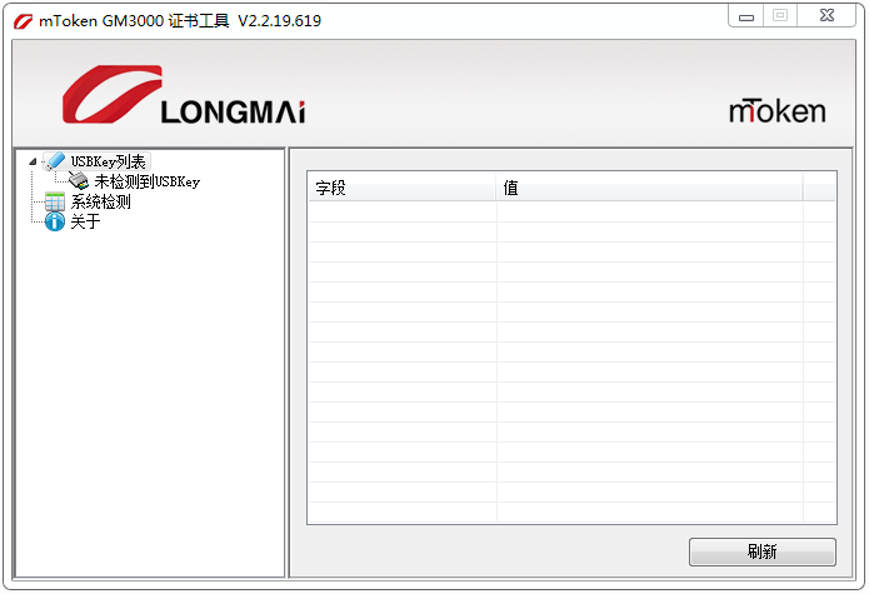Click the 字段 column header

(402, 188)
